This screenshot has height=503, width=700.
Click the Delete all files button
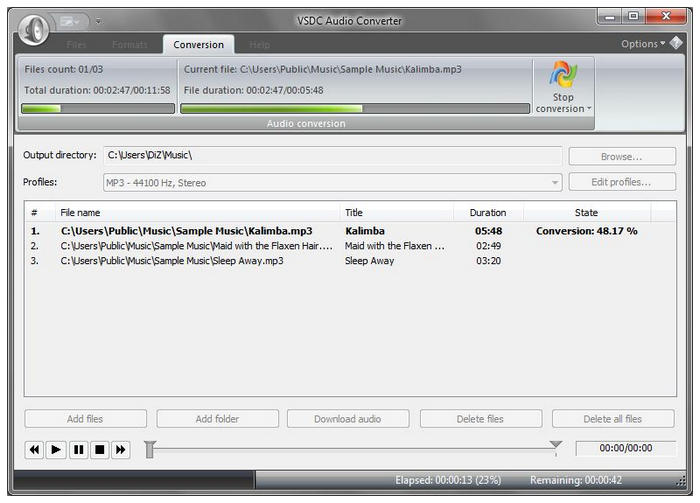(x=612, y=419)
